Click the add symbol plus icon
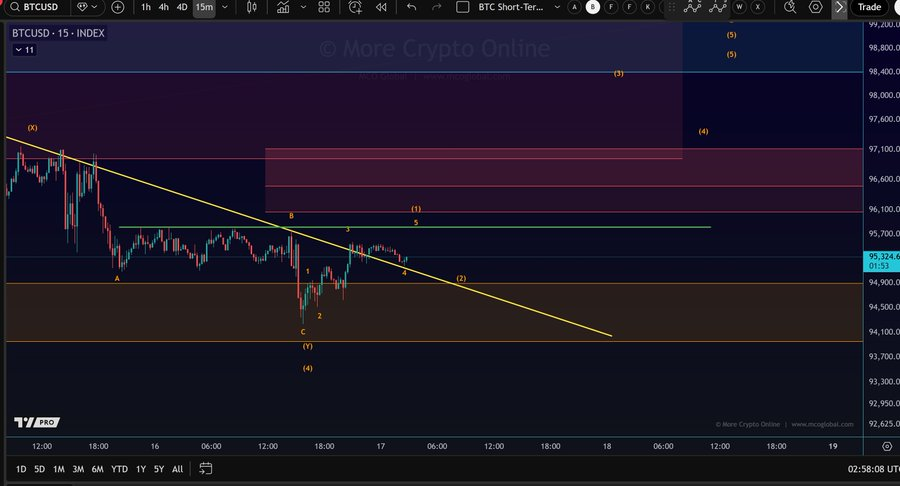The height and width of the screenshot is (486, 900). (x=118, y=7)
